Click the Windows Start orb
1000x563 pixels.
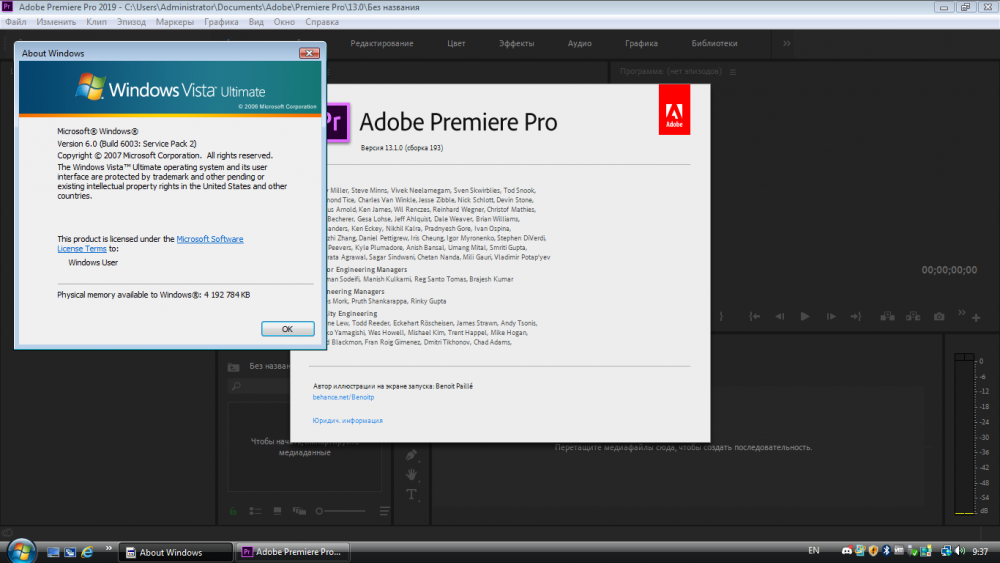(21, 550)
